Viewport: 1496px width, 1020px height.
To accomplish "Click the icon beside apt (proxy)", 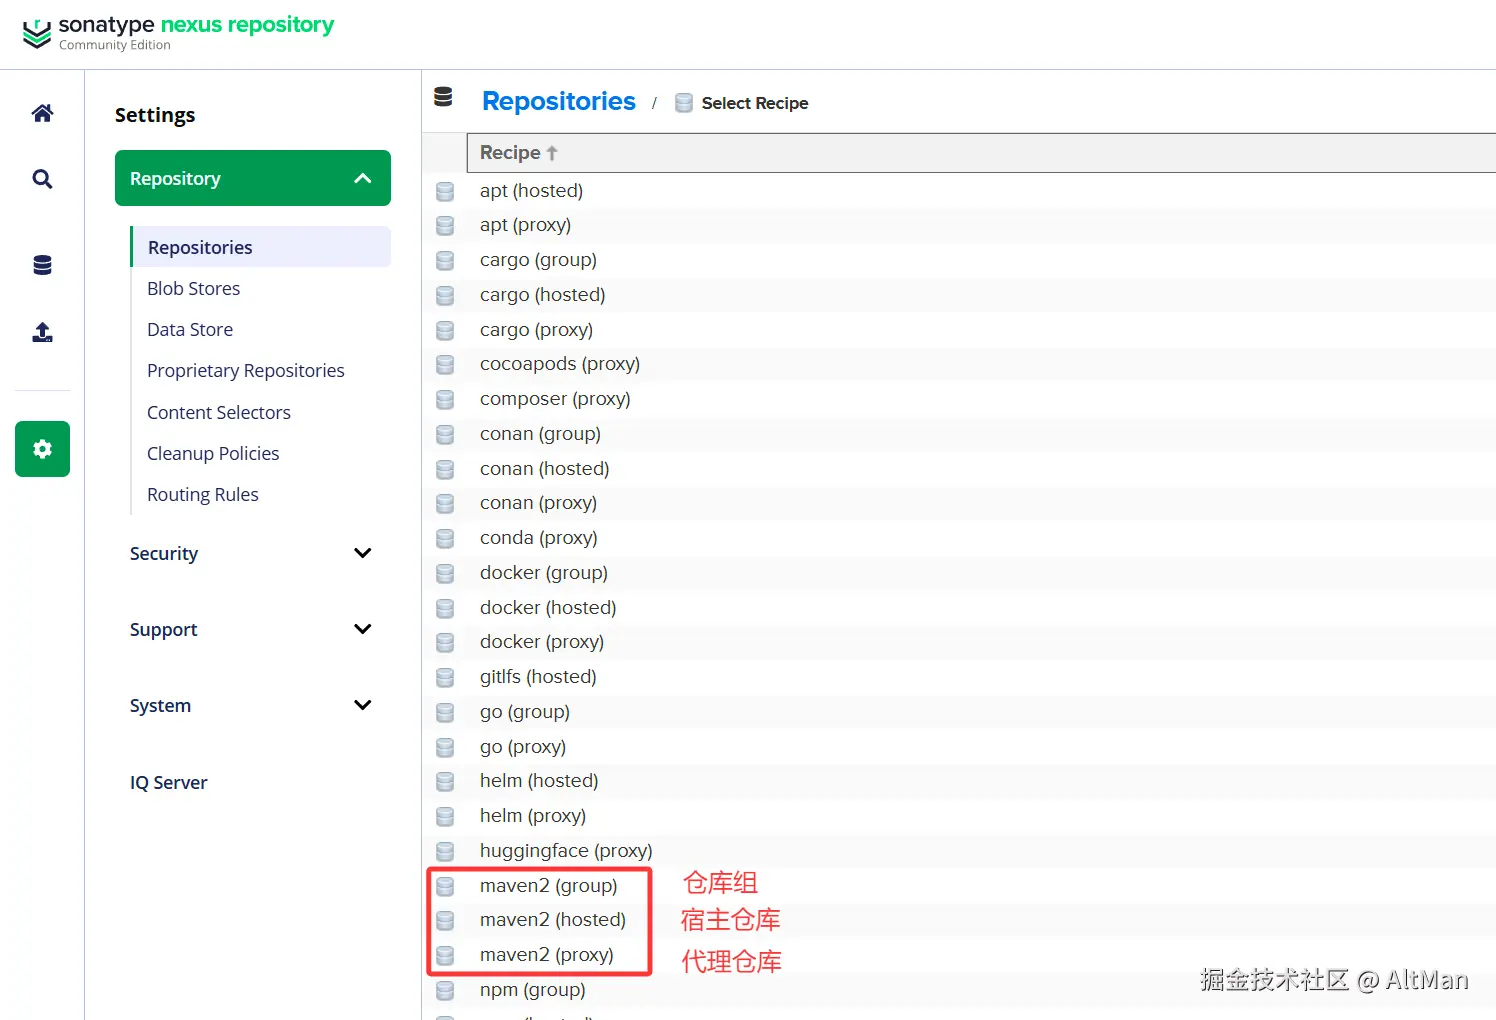I will coord(445,226).
